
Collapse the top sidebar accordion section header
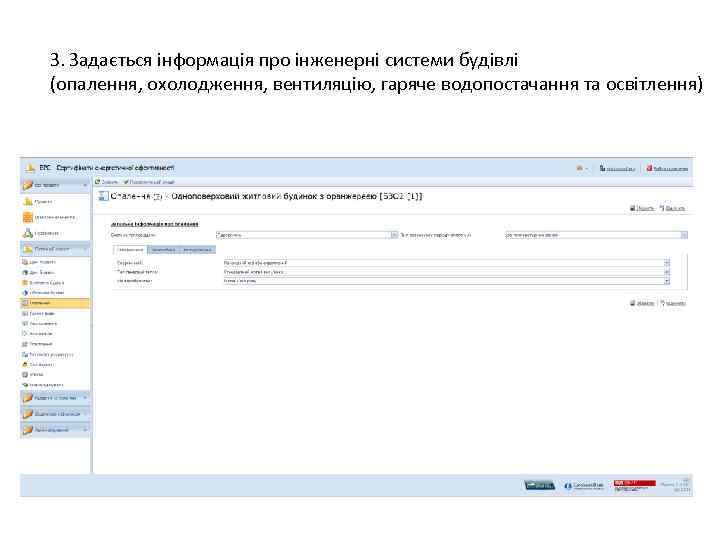55,185
